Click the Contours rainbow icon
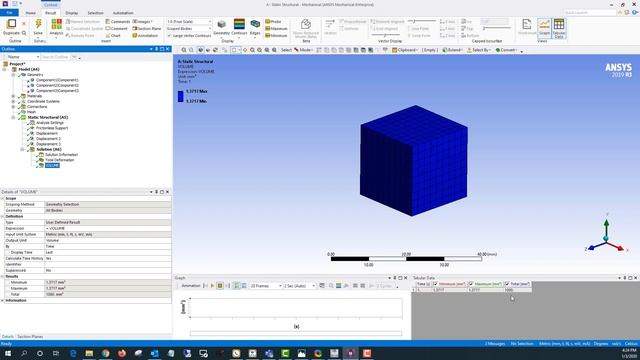 point(239,24)
